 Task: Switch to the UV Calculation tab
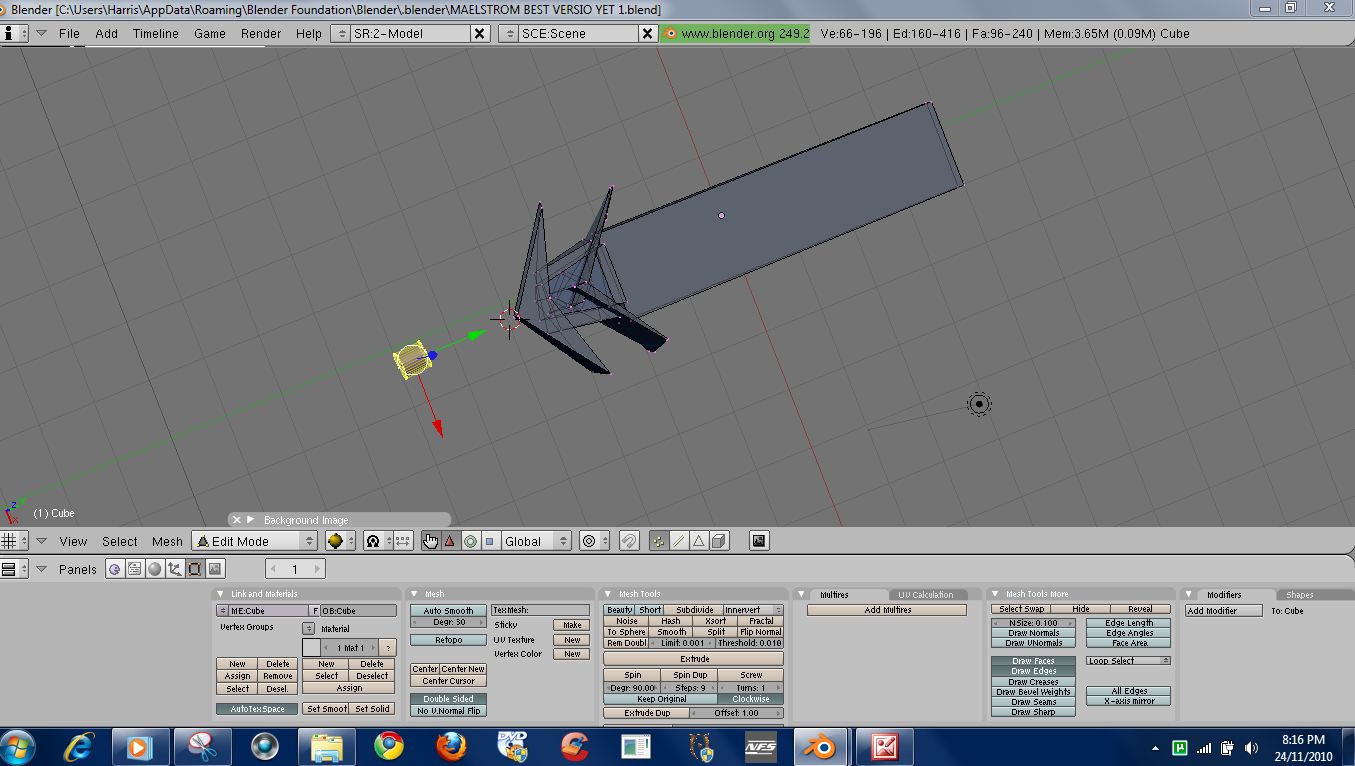click(925, 595)
